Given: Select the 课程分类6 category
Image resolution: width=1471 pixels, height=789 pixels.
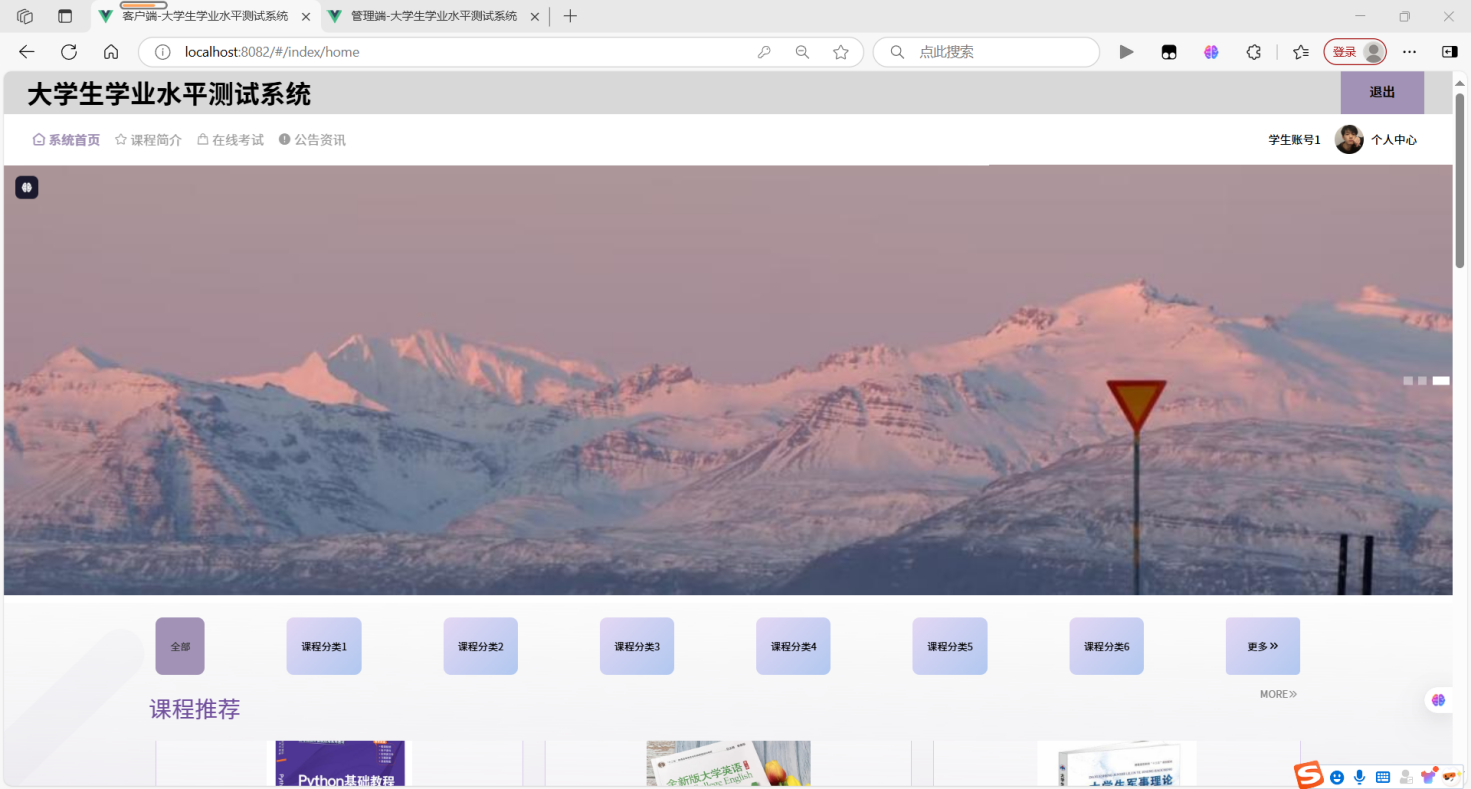Looking at the screenshot, I should (x=1107, y=646).
